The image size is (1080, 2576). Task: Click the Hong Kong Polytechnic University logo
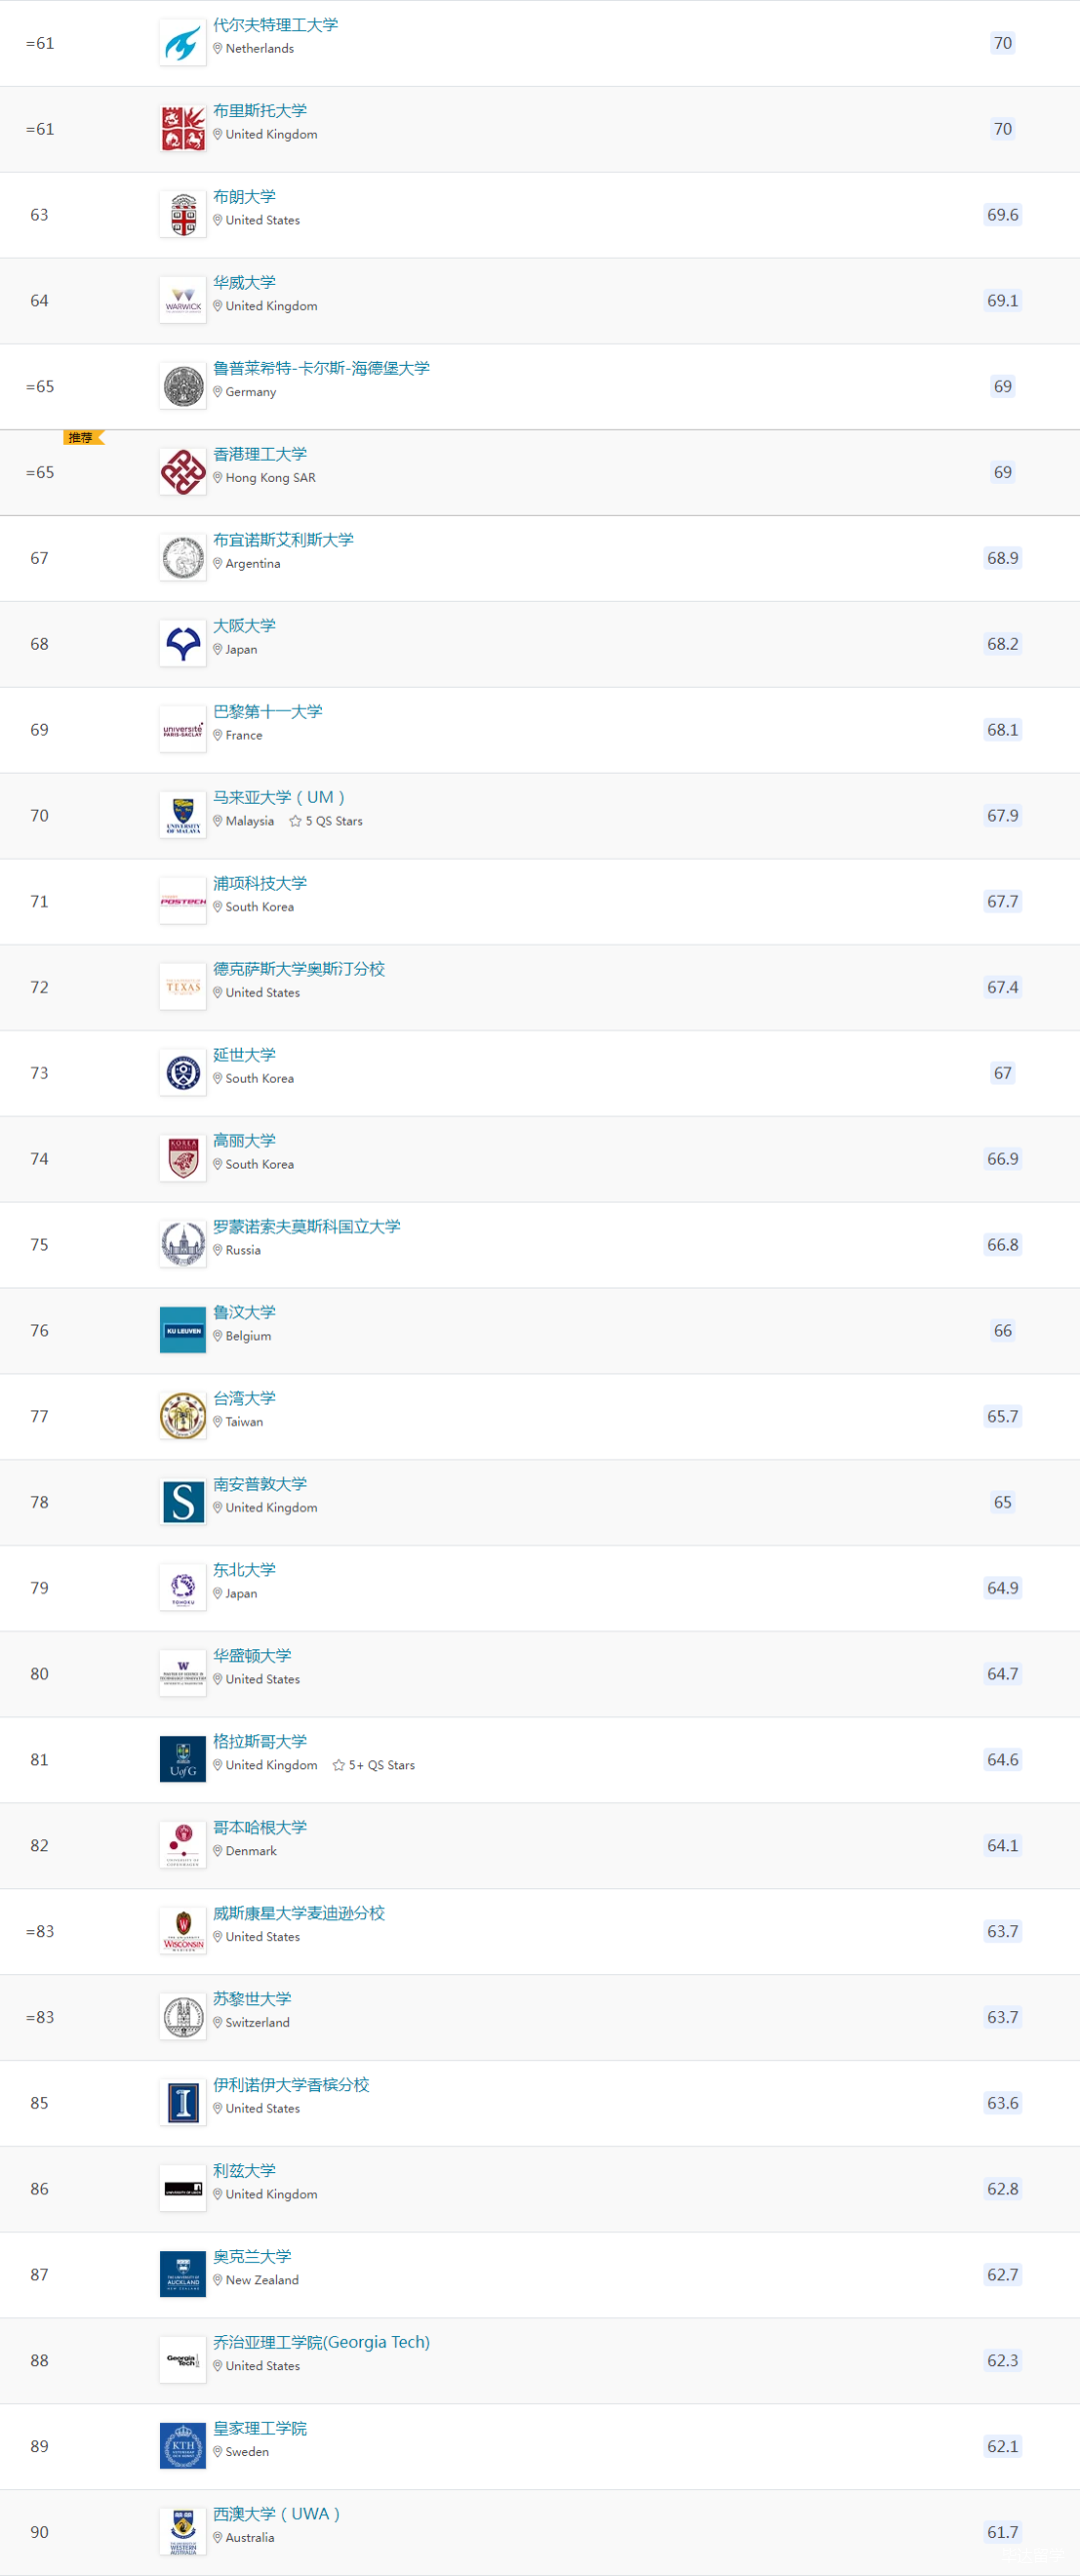click(183, 473)
